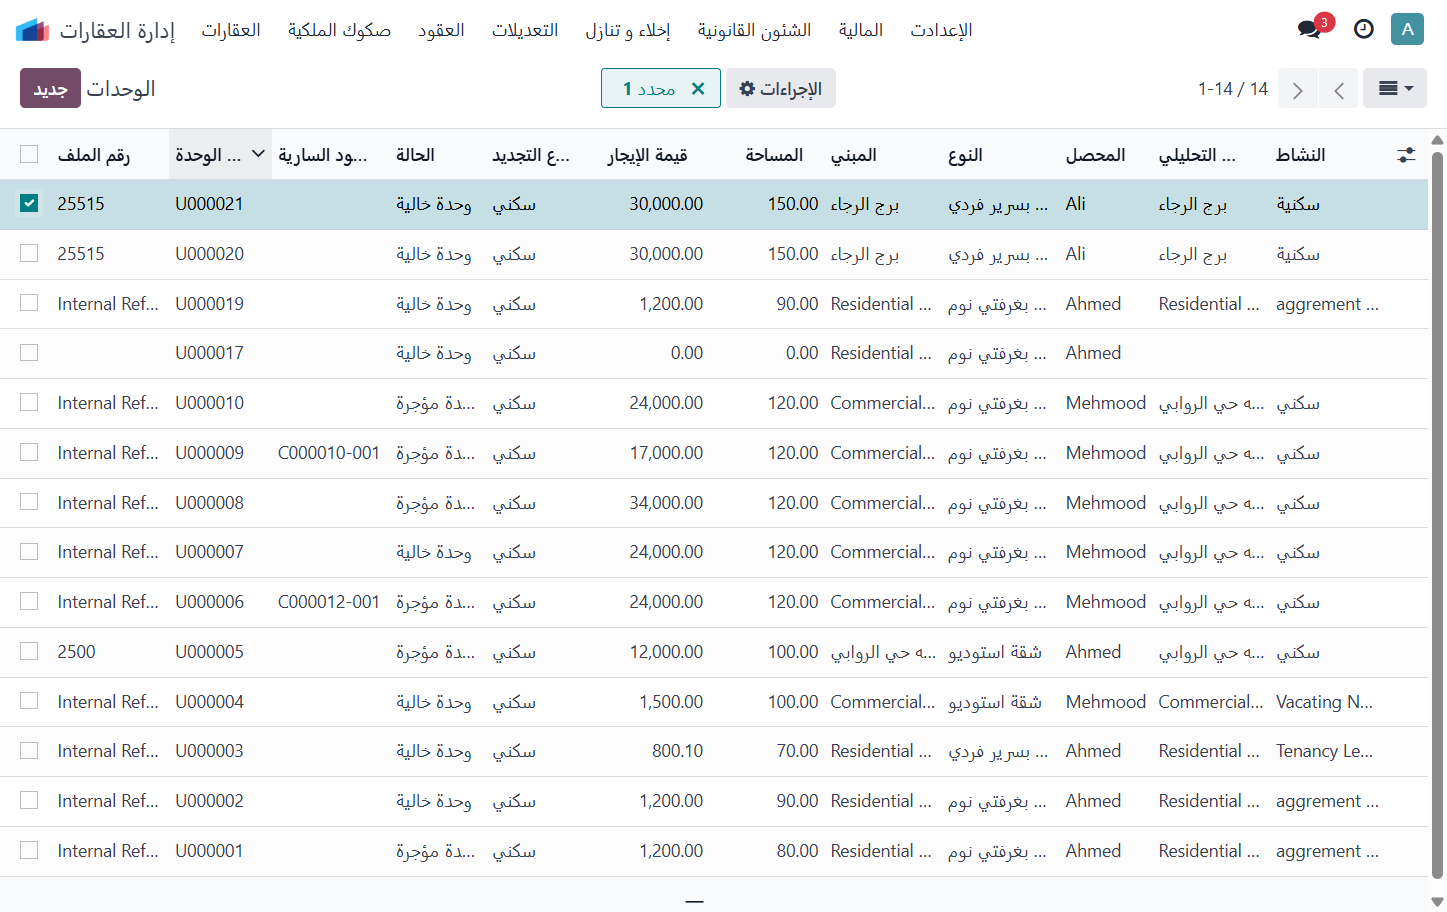This screenshot has height=912, width=1447.
Task: Click contract C000010-001 cell
Action: (x=329, y=453)
